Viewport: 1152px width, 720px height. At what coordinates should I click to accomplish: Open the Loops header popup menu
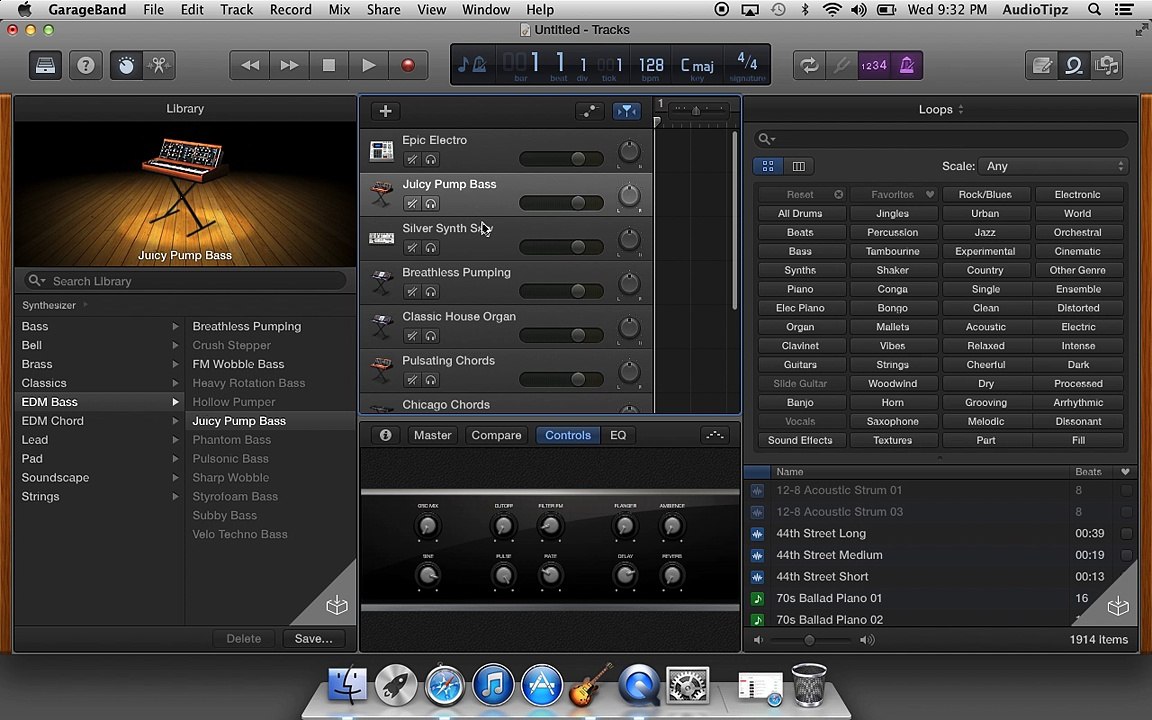click(941, 109)
